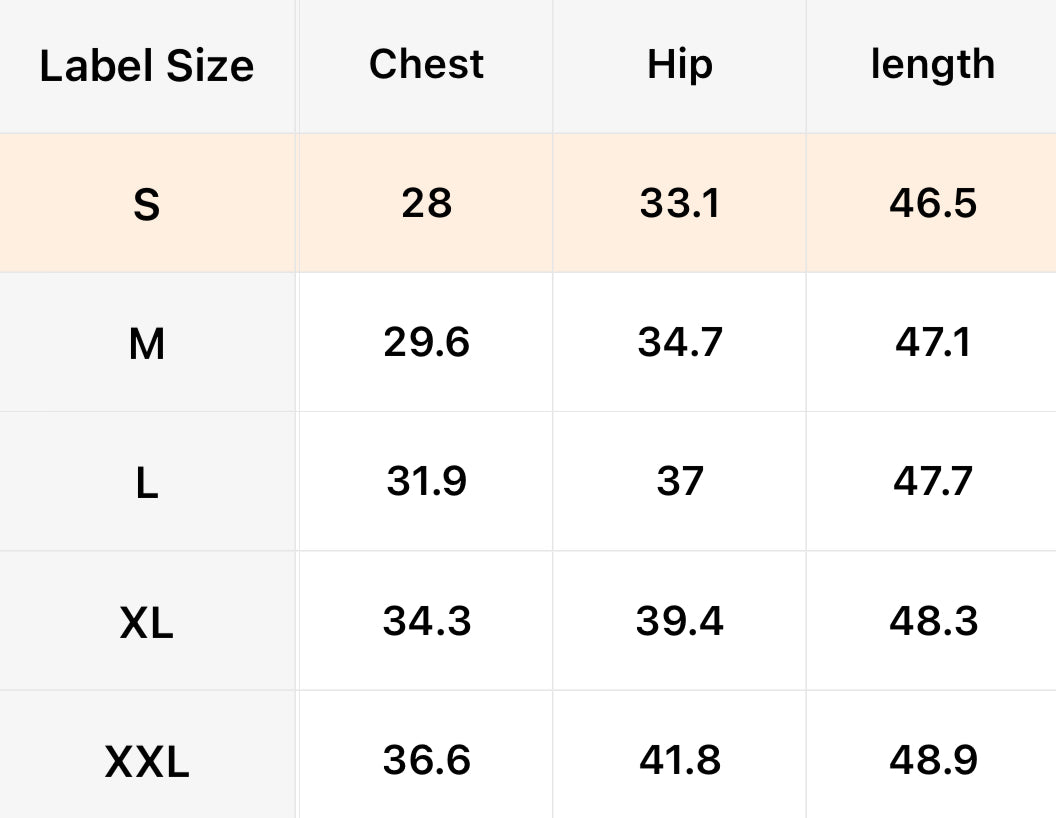The image size is (1056, 818).
Task: Click the hip value 41.8
Action: pos(680,760)
